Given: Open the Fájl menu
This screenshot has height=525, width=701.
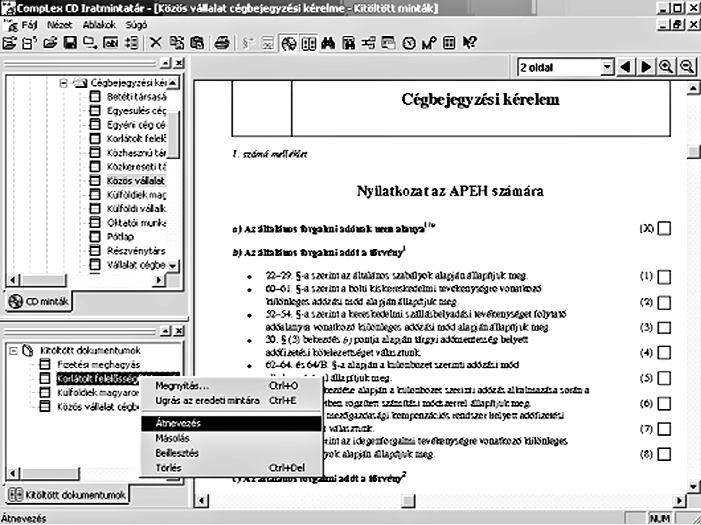Looking at the screenshot, I should tap(29, 25).
